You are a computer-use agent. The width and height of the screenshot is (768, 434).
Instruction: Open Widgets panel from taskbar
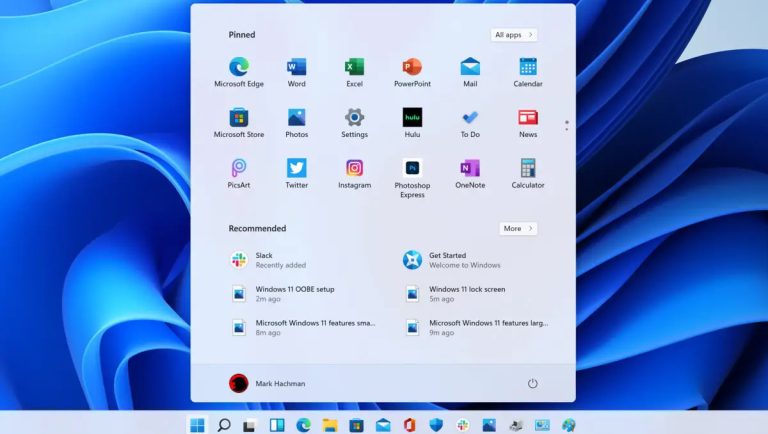[x=277, y=425]
